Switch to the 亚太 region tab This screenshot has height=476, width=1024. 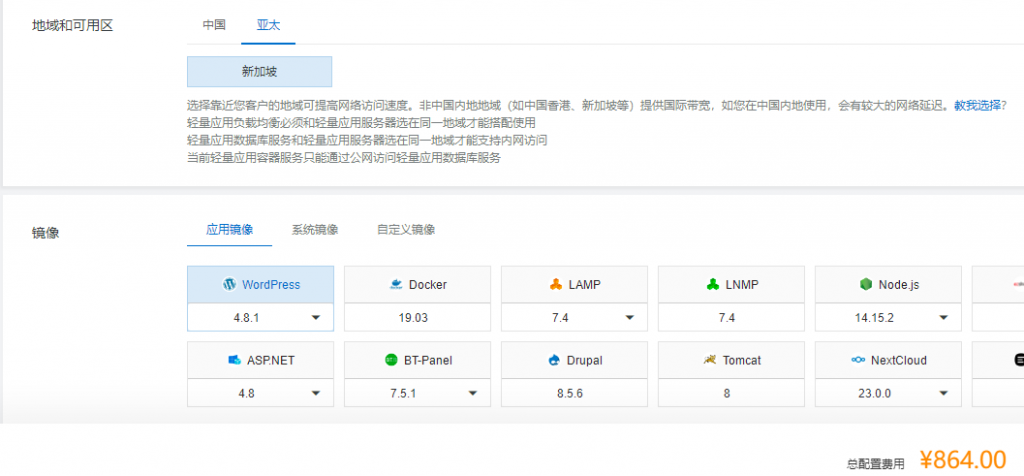[268, 25]
